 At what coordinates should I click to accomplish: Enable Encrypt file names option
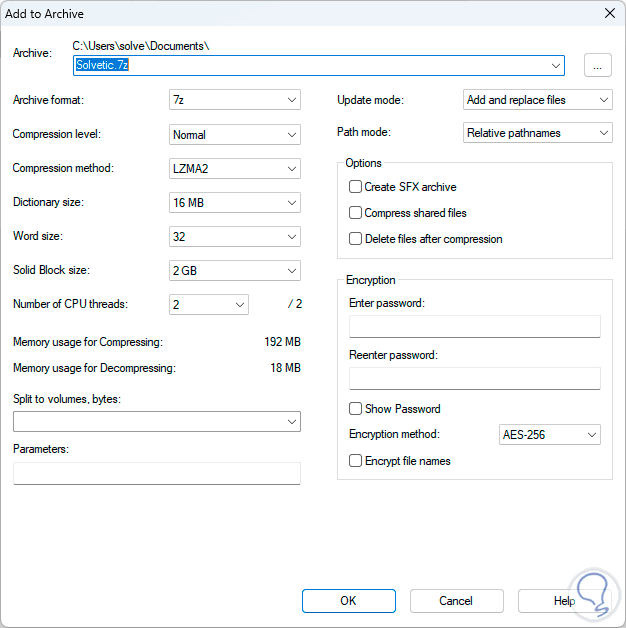(355, 461)
